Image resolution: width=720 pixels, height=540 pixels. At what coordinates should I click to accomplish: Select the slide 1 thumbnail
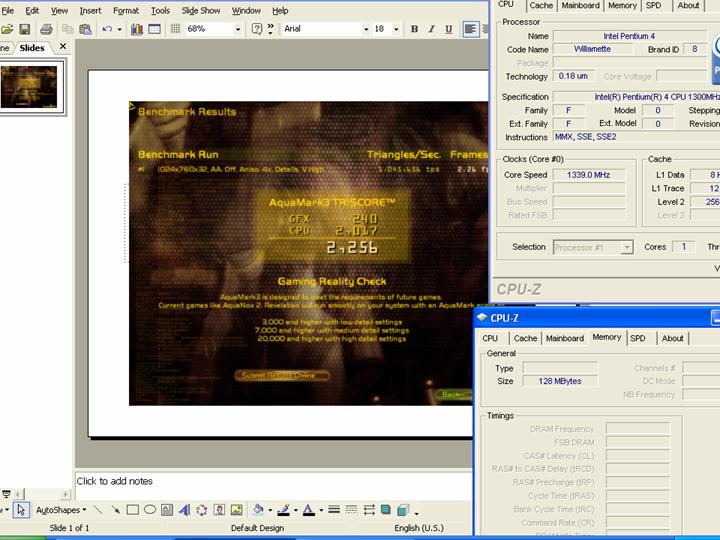(29, 87)
